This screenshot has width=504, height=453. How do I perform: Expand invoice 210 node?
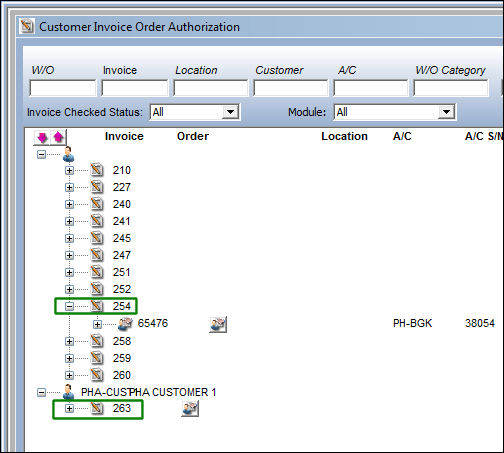(69, 171)
